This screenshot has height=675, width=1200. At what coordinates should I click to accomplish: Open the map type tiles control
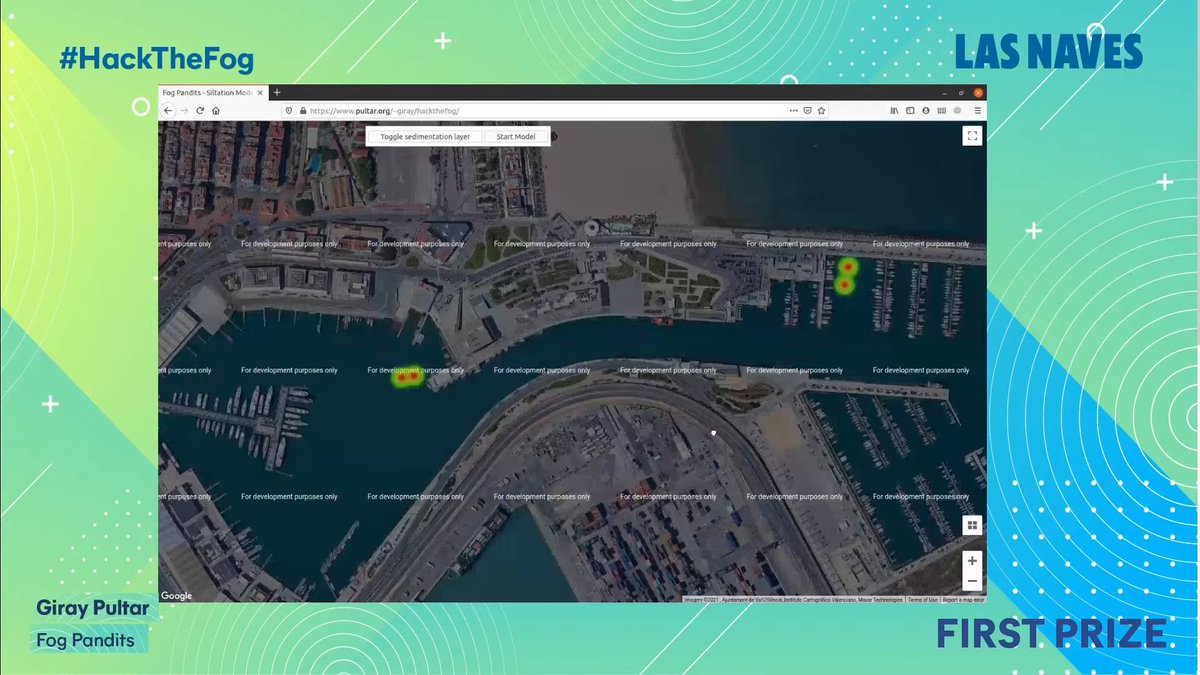point(972,526)
